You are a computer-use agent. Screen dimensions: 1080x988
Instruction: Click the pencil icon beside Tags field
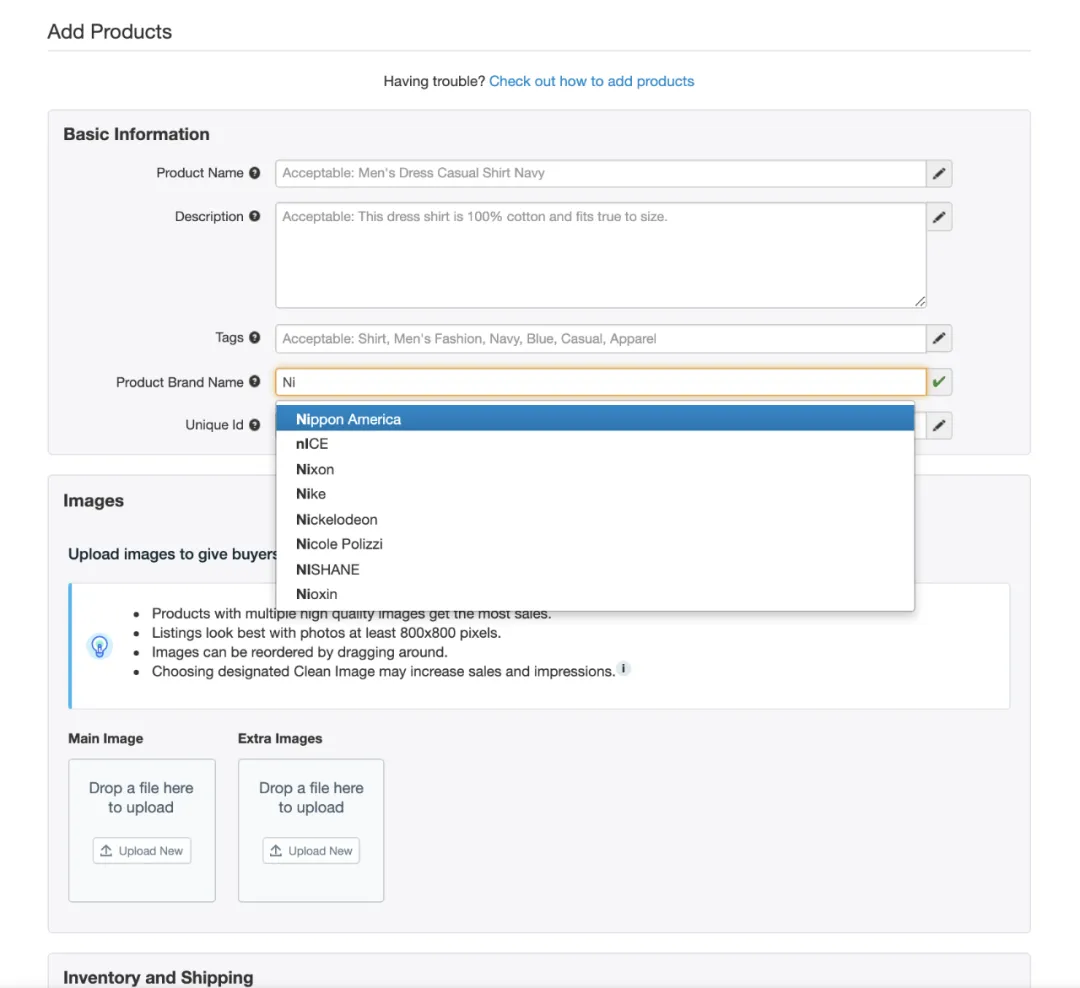click(x=939, y=338)
